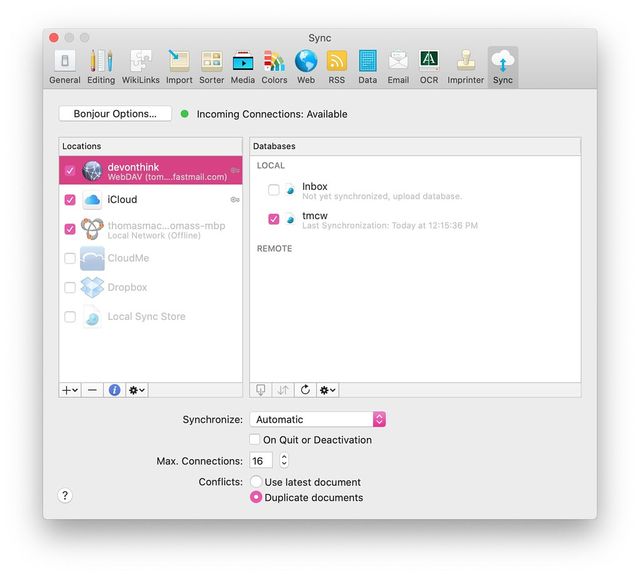This screenshot has width=640, height=576.
Task: Show info for the selected sync location
Action: (x=114, y=390)
